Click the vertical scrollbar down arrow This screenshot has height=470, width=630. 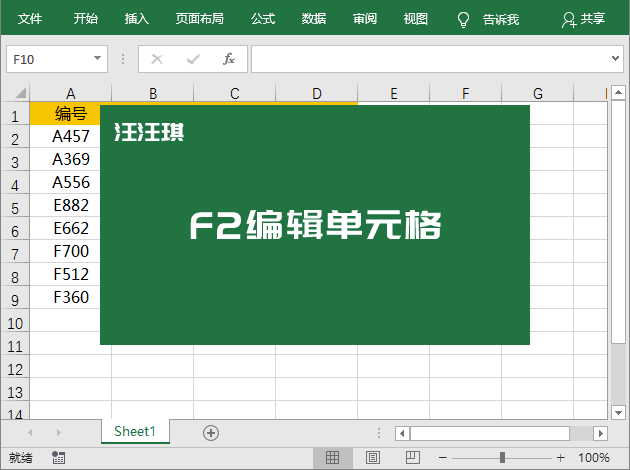pyautogui.click(x=618, y=413)
